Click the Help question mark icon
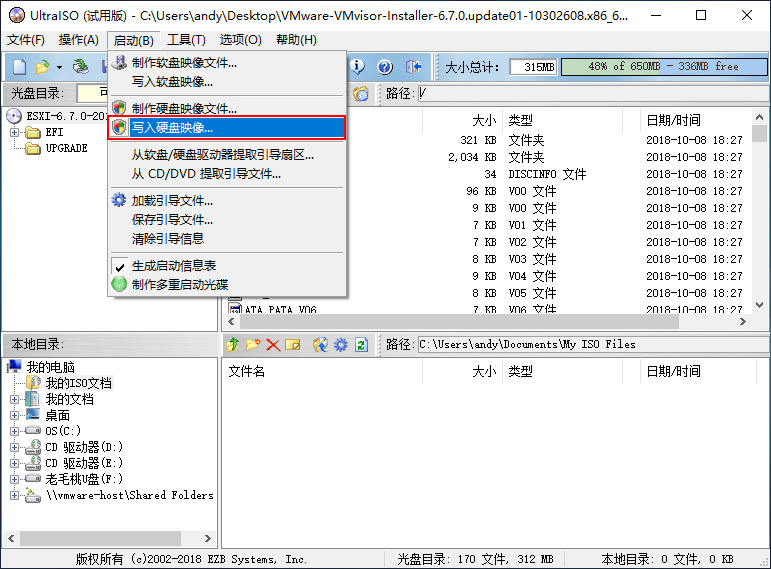 385,66
